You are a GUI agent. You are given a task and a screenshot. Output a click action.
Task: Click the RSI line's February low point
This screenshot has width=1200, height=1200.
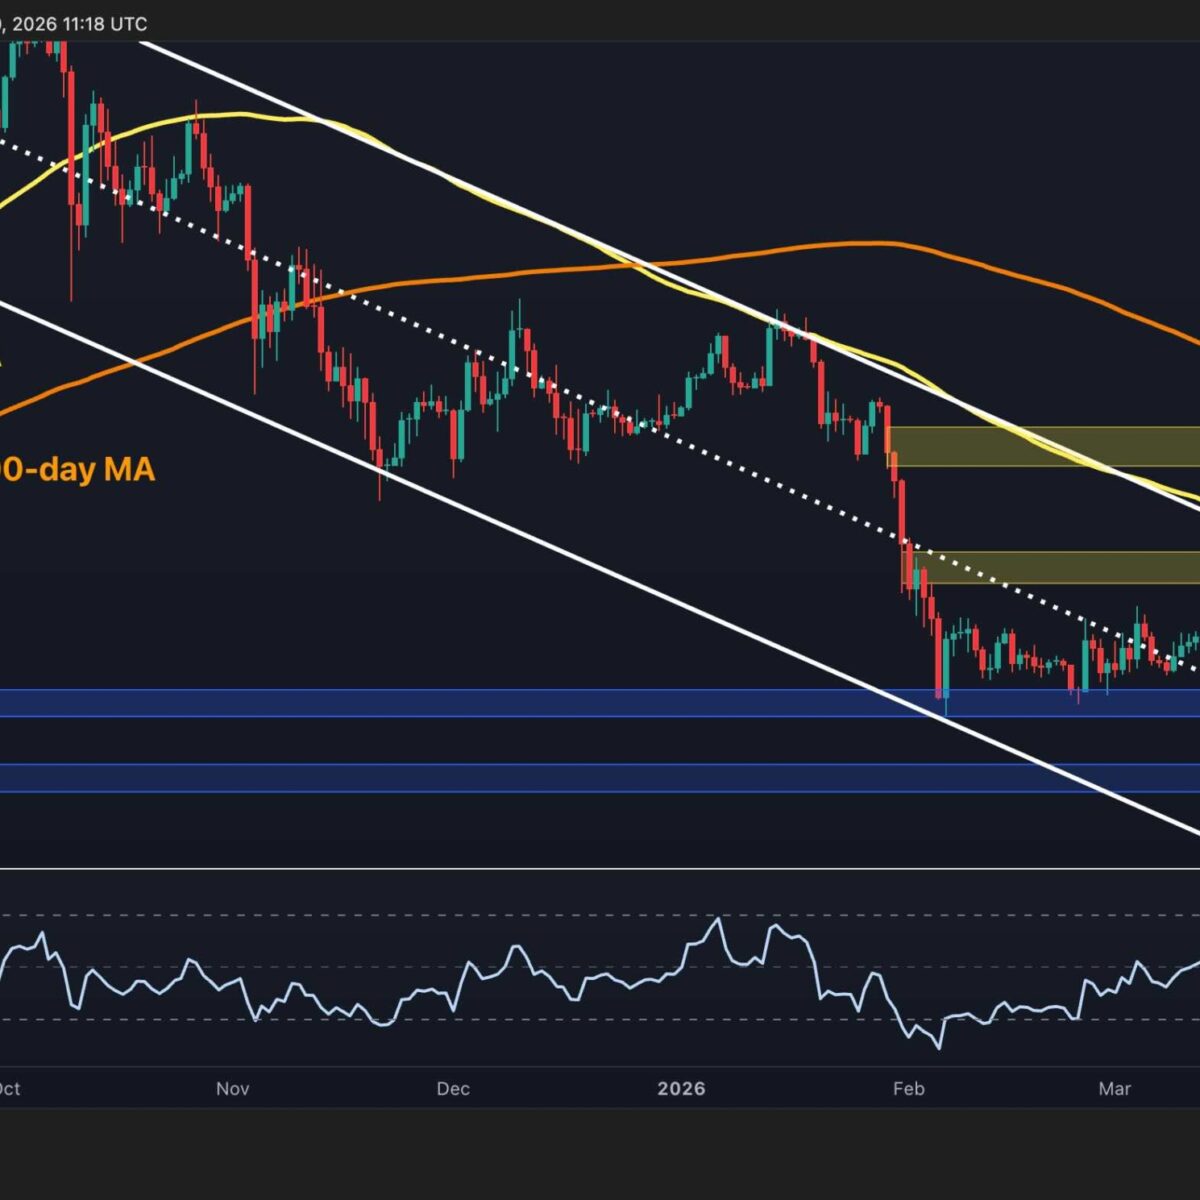click(x=938, y=1047)
